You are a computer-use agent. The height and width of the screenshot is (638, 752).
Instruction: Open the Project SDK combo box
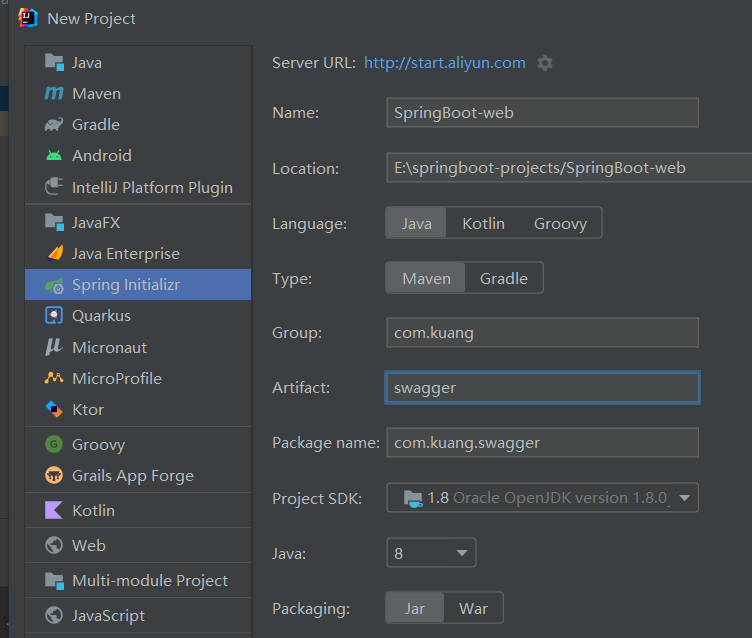click(x=542, y=498)
